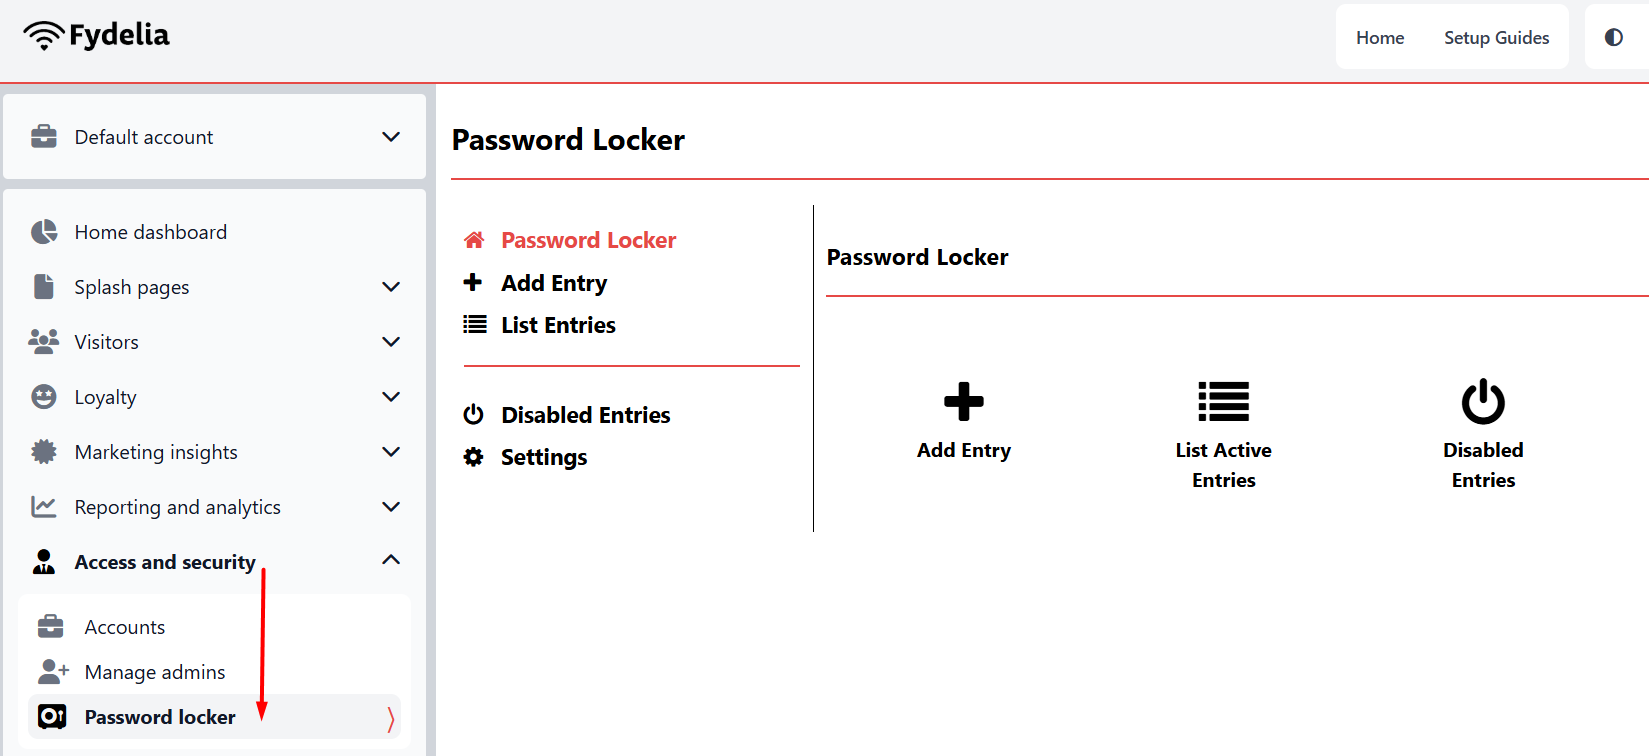Screen dimensions: 1649x756
Task: Click the List Active Entries list icon
Action: point(1223,401)
